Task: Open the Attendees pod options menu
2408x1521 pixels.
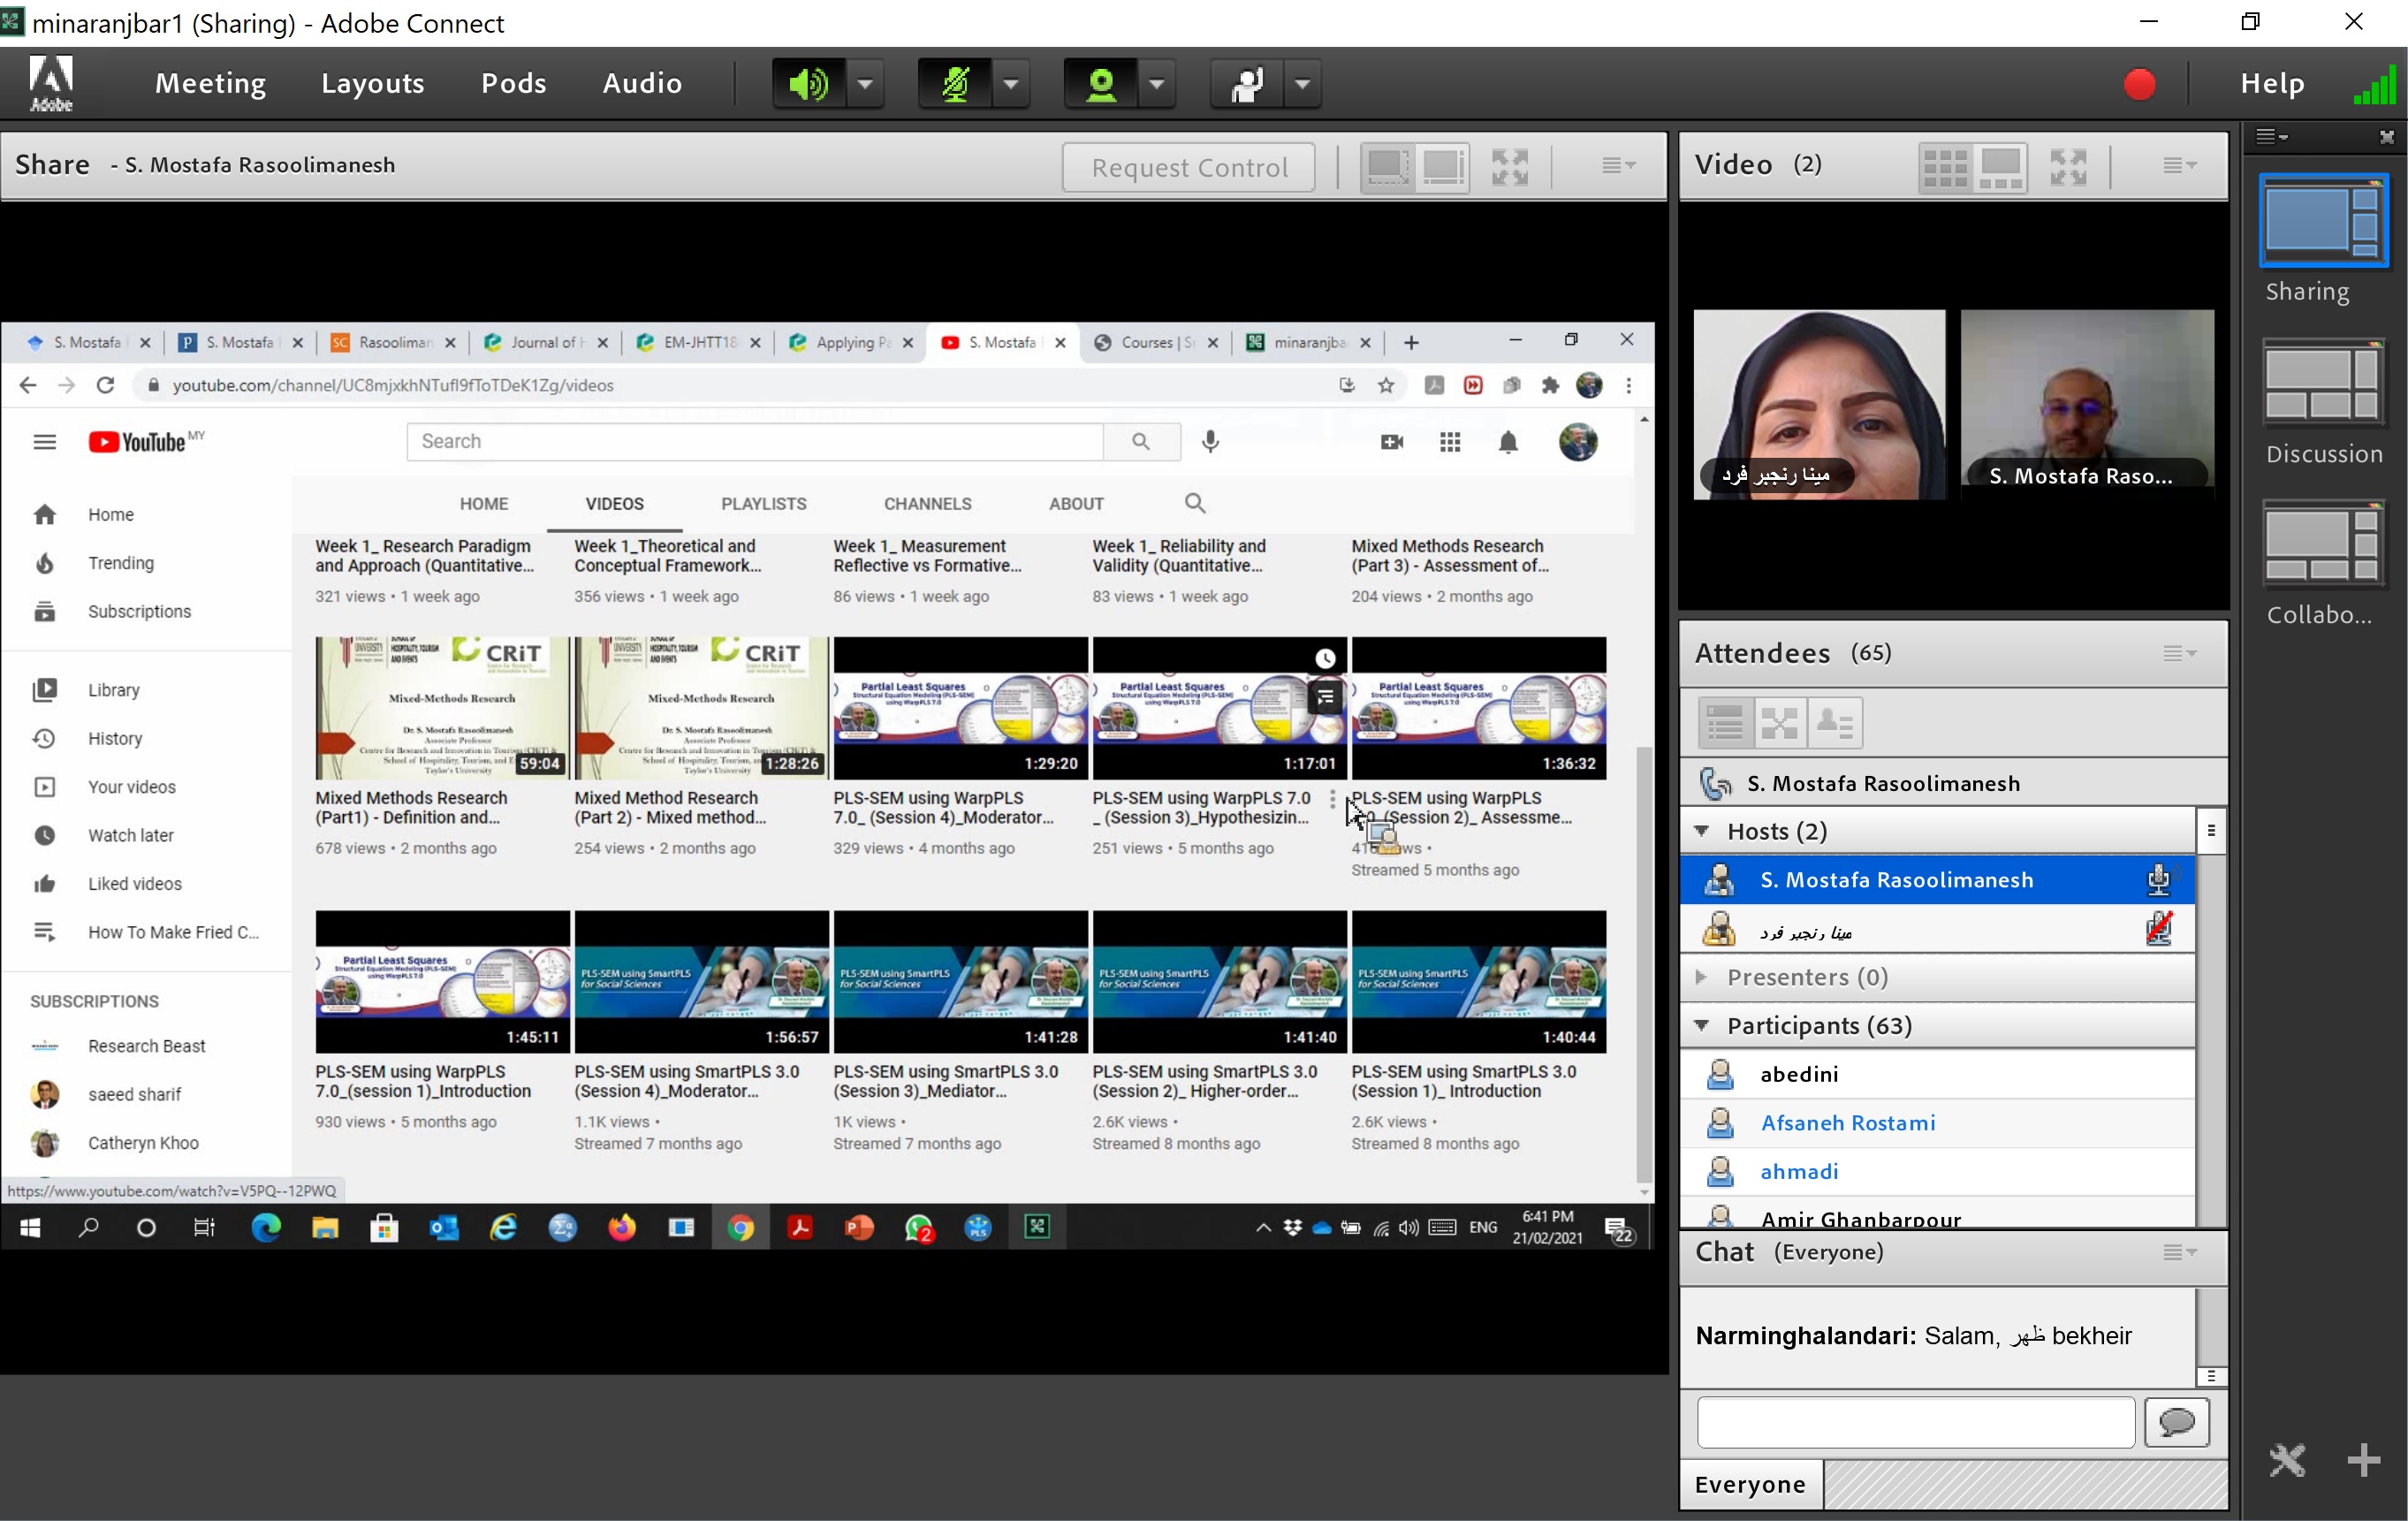Action: pos(2179,653)
